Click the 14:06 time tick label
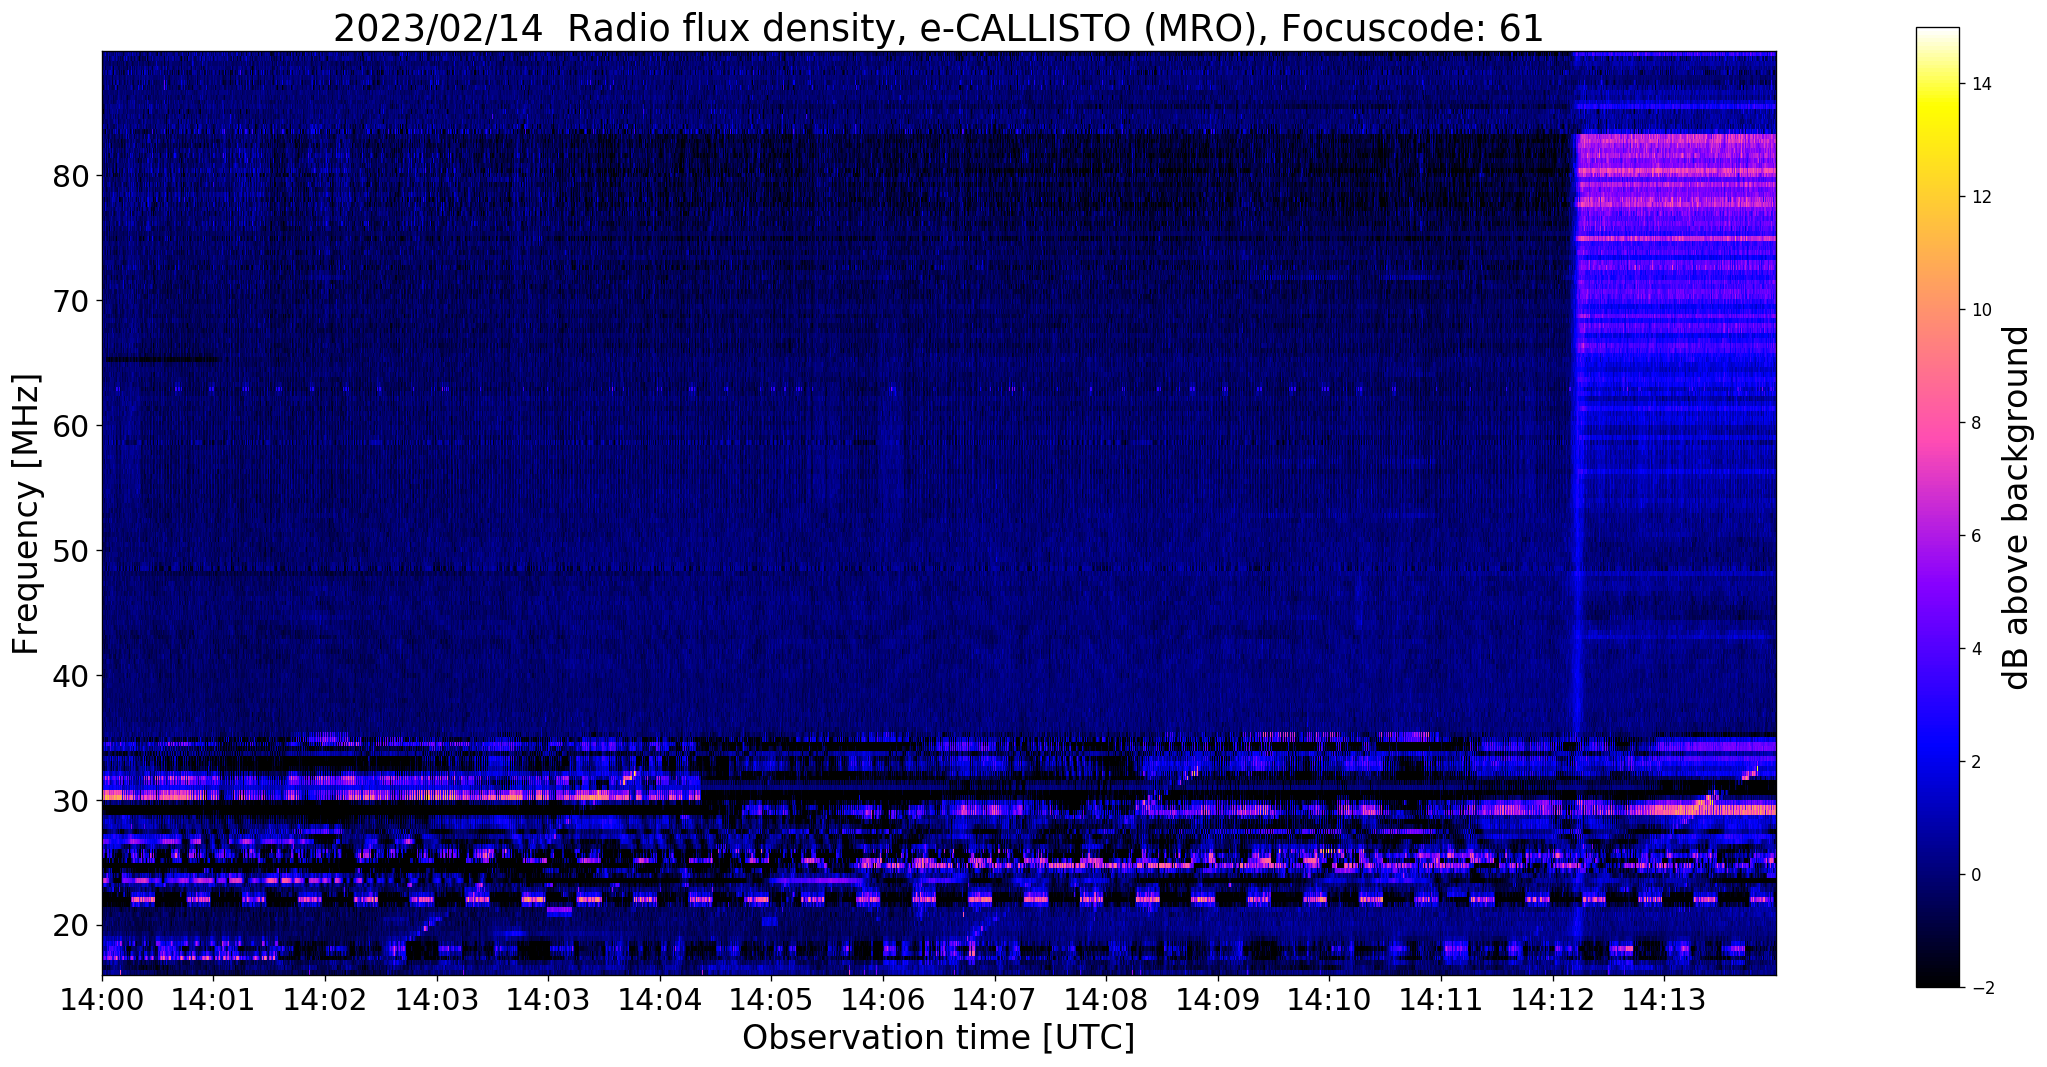 click(882, 998)
